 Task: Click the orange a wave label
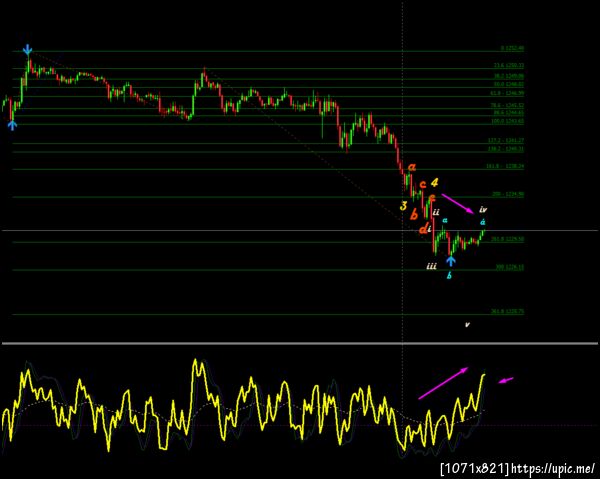(x=412, y=167)
